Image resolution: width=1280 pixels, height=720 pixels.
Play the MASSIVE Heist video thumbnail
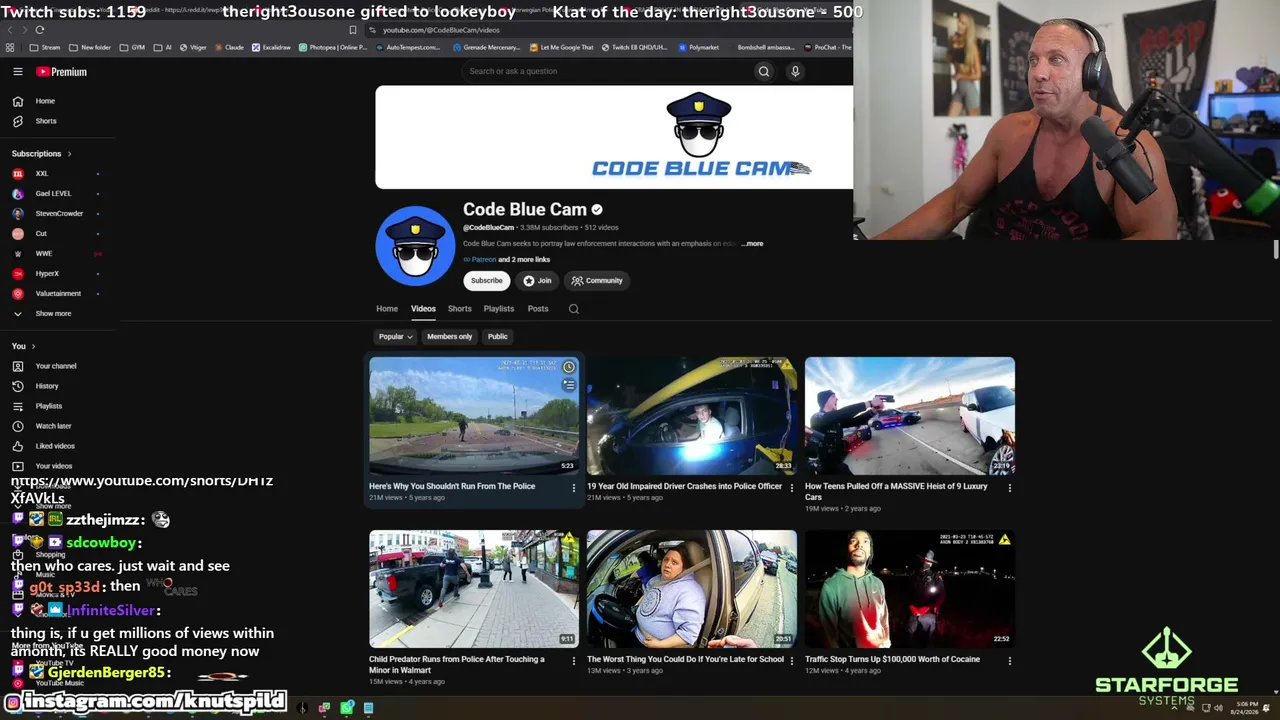910,416
